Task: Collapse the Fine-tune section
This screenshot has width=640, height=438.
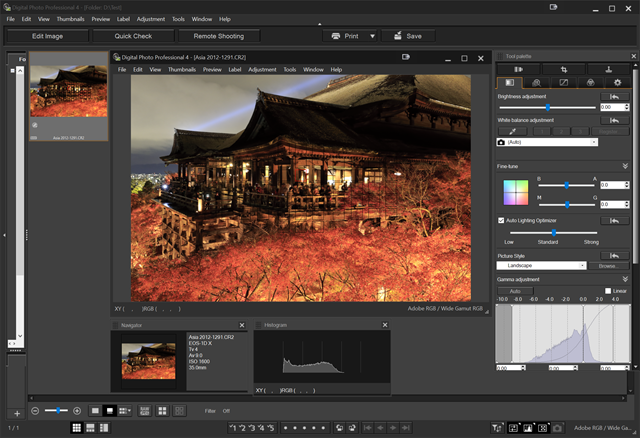Action: [x=625, y=166]
